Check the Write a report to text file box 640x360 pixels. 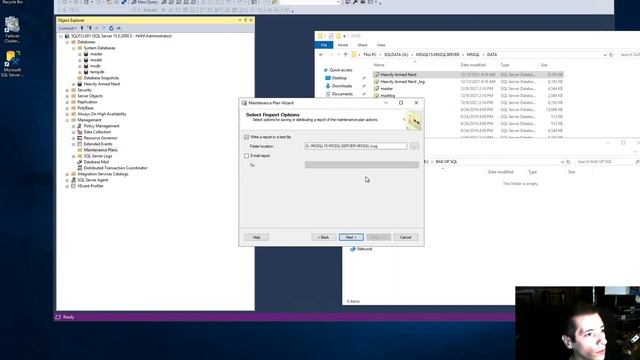point(246,137)
